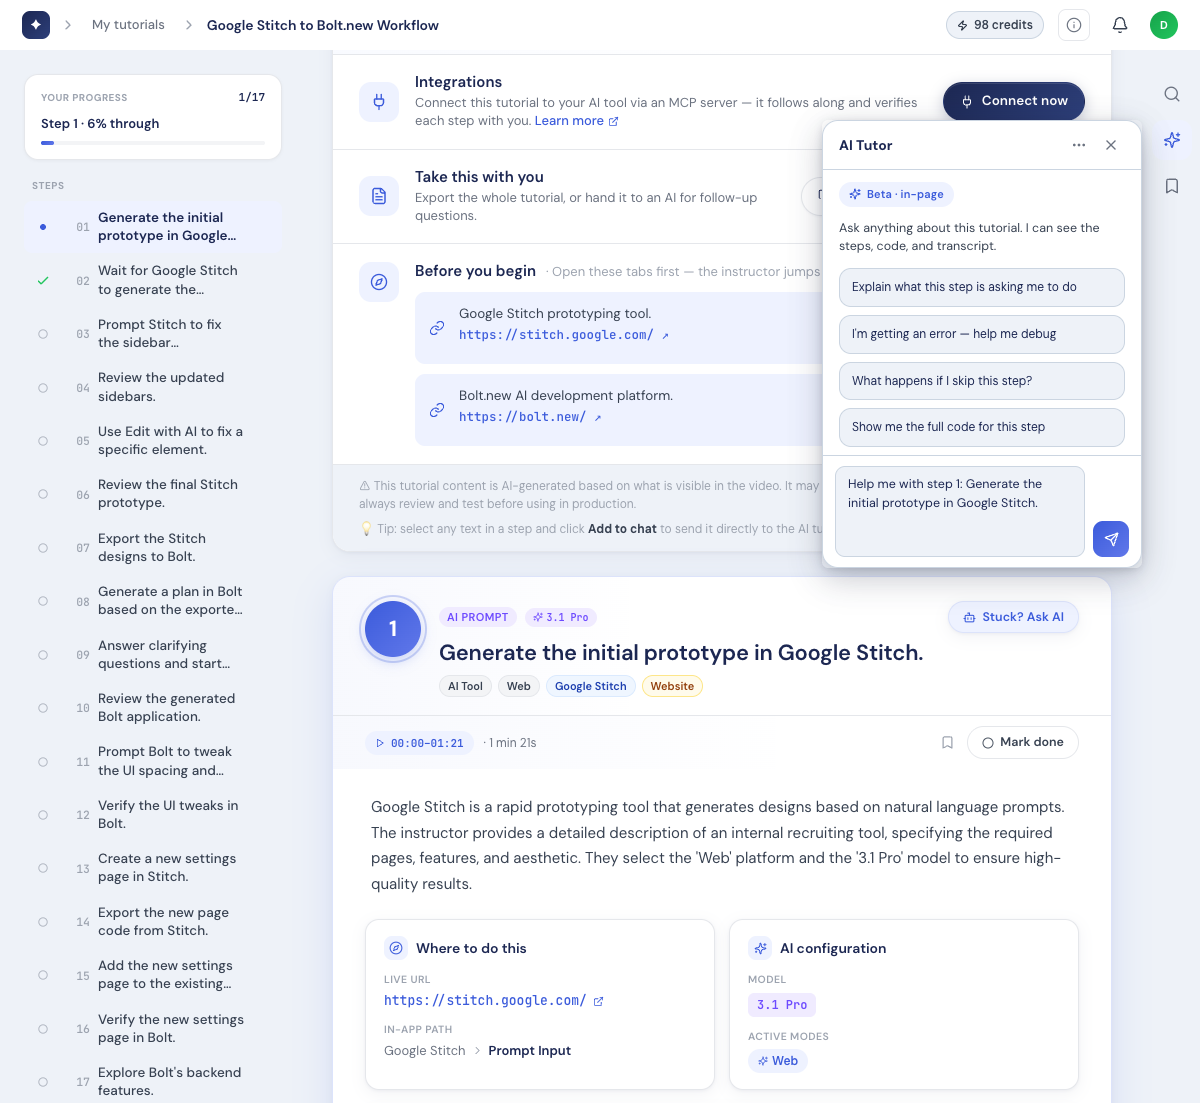Bookmark step 1 with the bookmark icon
The image size is (1200, 1103).
947,743
